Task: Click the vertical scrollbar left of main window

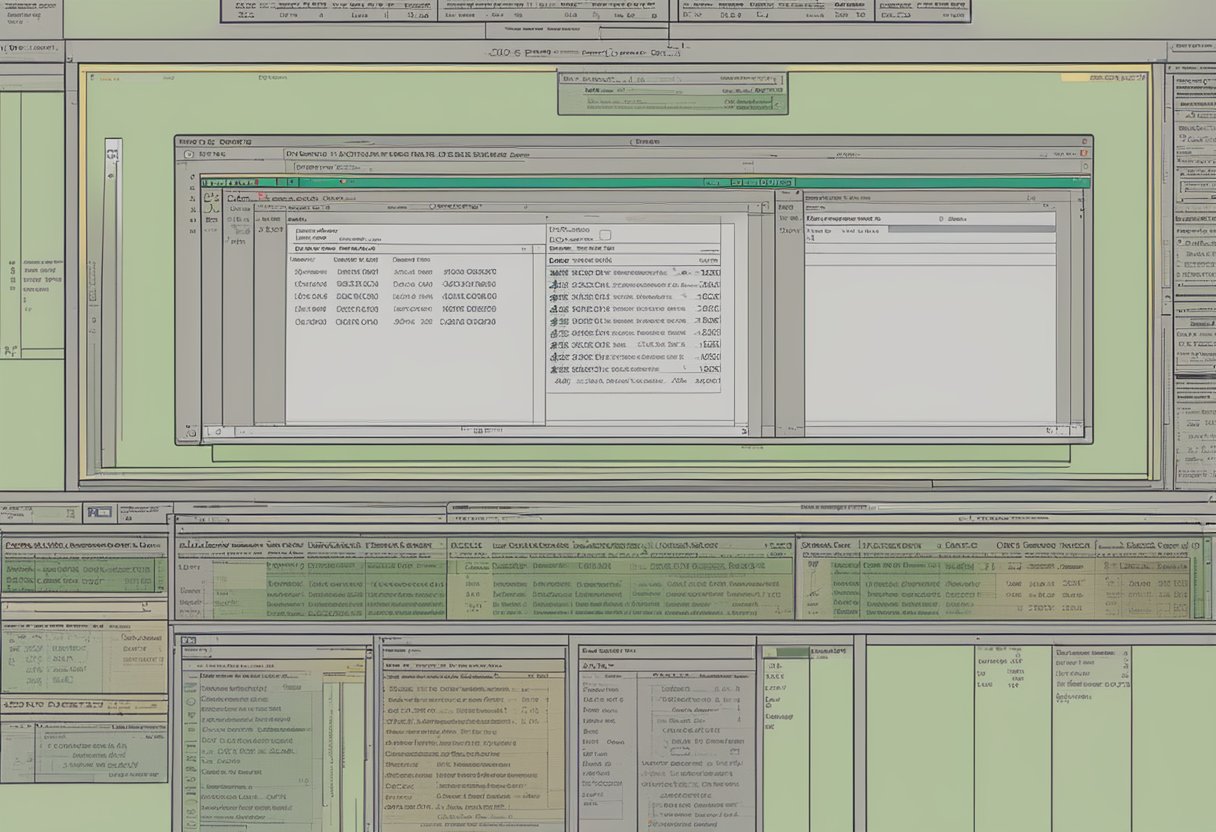Action: pos(112,300)
